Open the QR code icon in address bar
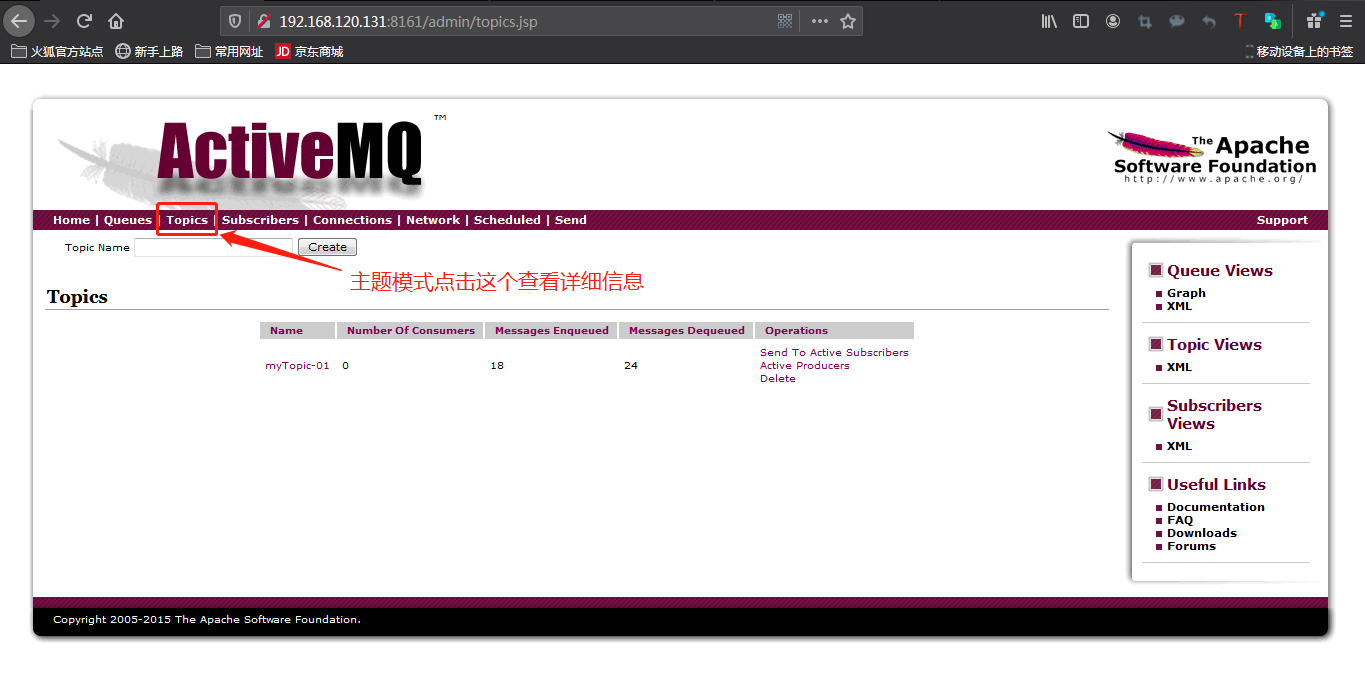1365x684 pixels. click(x=785, y=21)
